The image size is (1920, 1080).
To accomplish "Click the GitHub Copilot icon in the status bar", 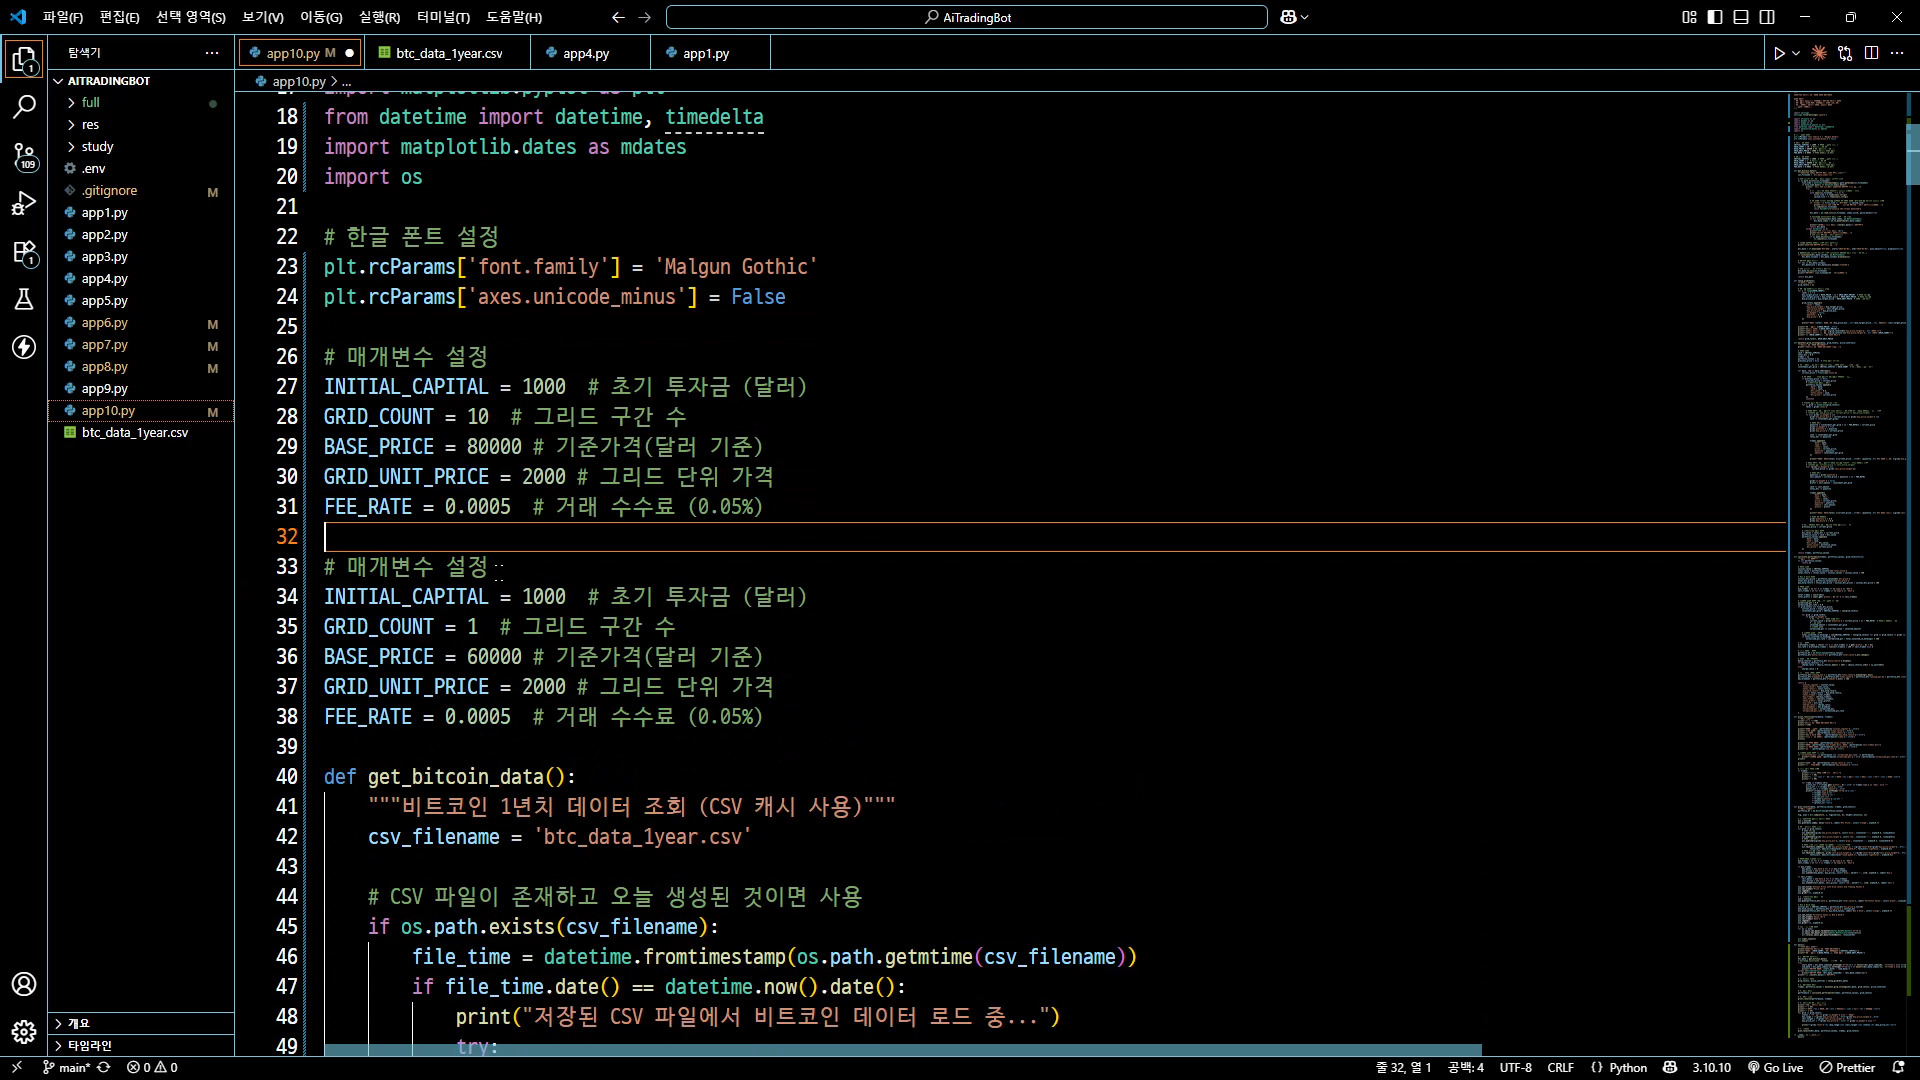I will [1672, 1067].
